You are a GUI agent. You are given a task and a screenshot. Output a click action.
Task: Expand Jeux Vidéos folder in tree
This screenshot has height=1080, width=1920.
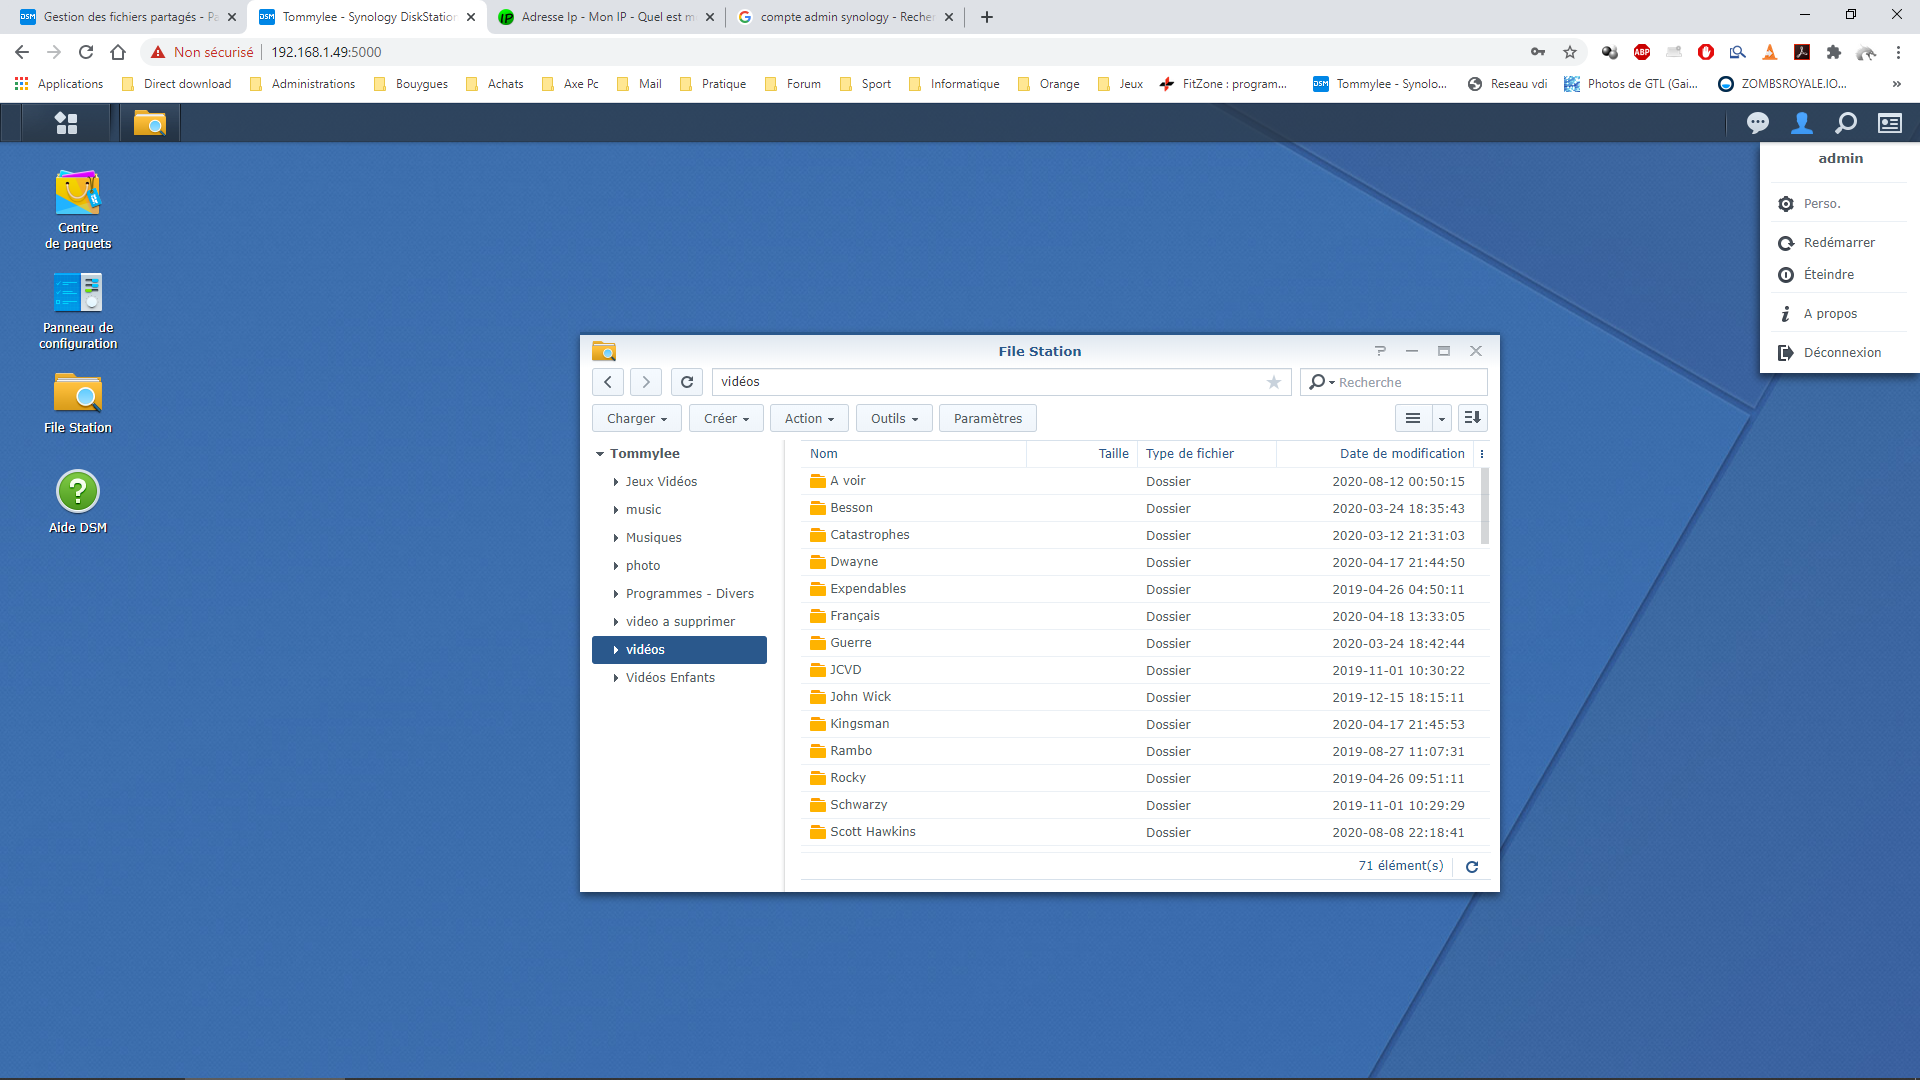[x=616, y=482]
